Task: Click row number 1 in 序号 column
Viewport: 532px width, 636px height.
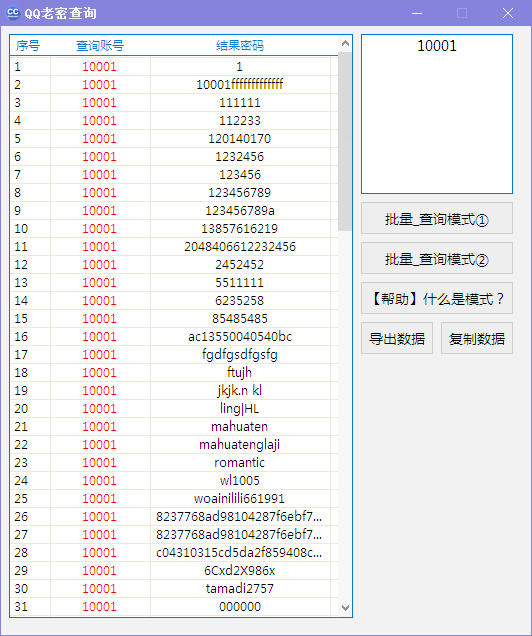Action: 17,67
